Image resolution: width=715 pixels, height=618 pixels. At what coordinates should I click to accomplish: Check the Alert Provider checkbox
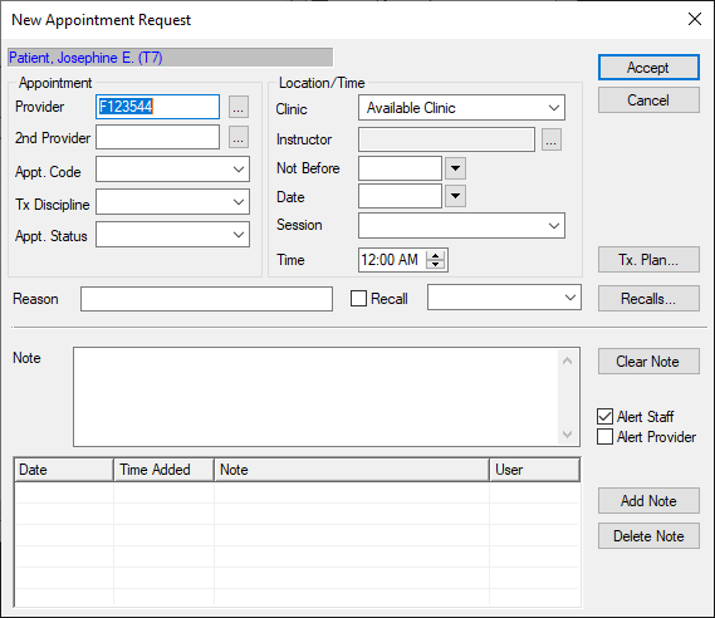(605, 437)
